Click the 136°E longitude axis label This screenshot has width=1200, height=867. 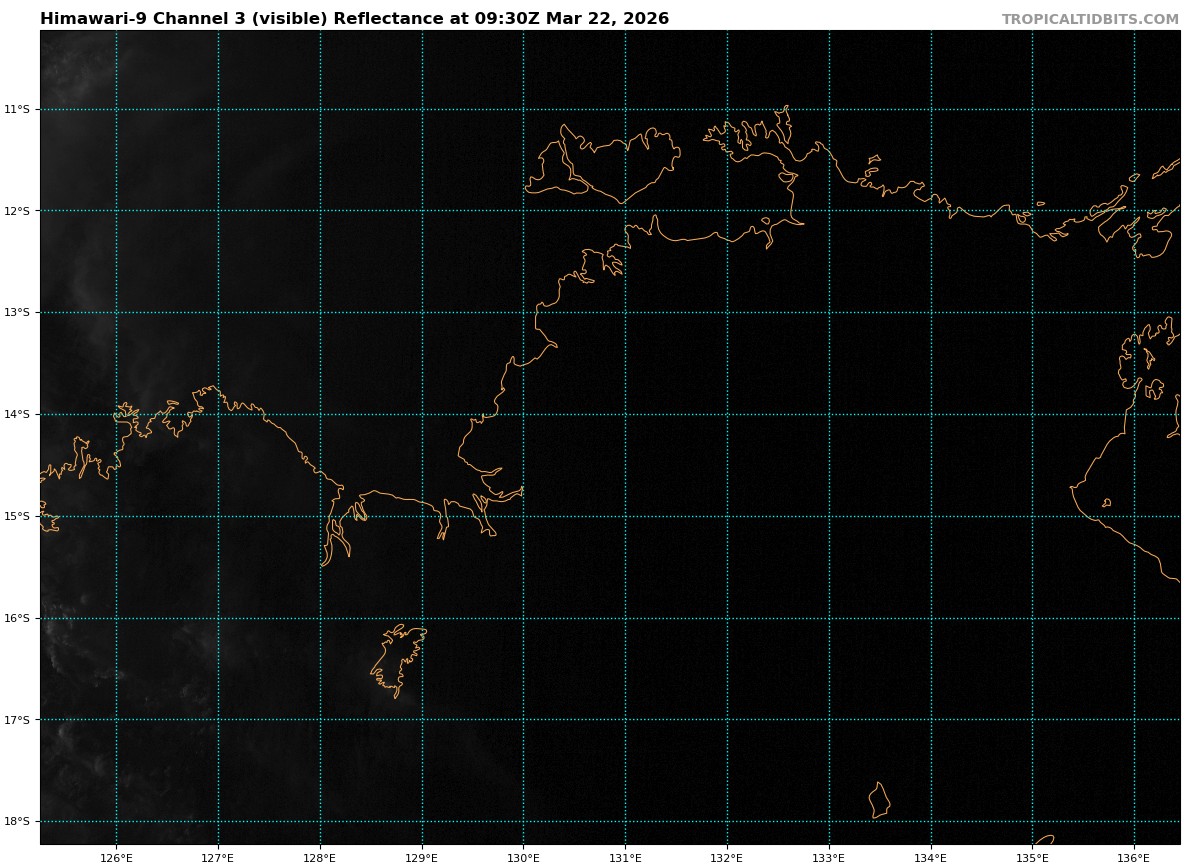(1134, 857)
